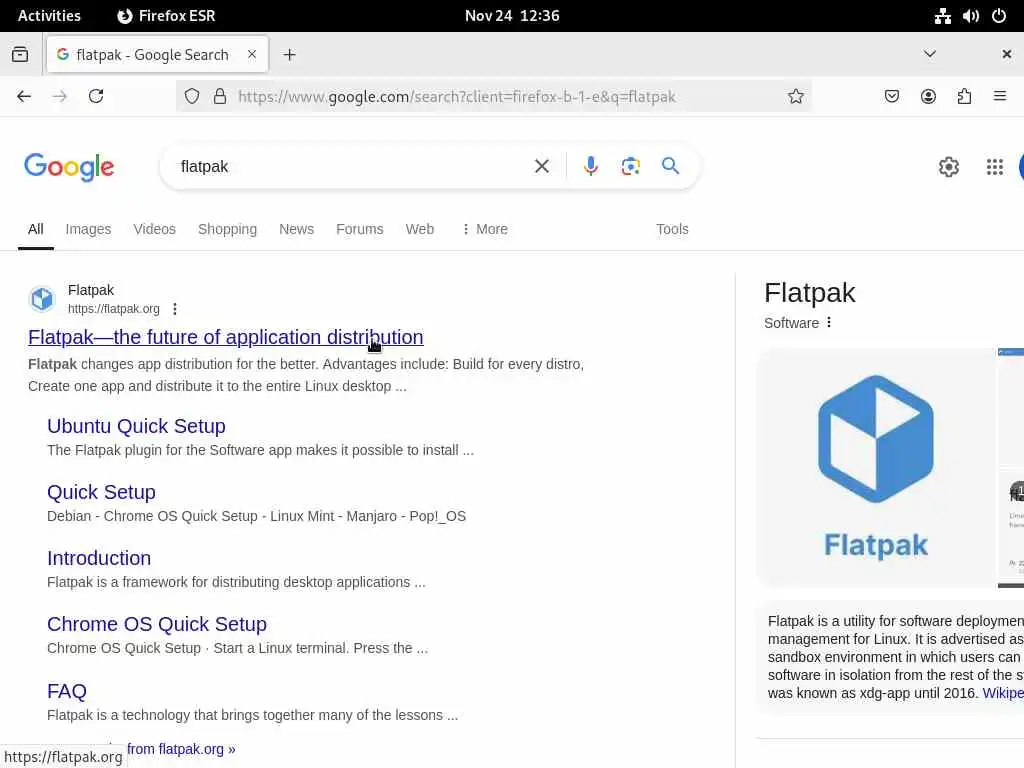Screen dimensions: 1024x768
Task: Open the Save to Pocket icon
Action: (x=891, y=97)
